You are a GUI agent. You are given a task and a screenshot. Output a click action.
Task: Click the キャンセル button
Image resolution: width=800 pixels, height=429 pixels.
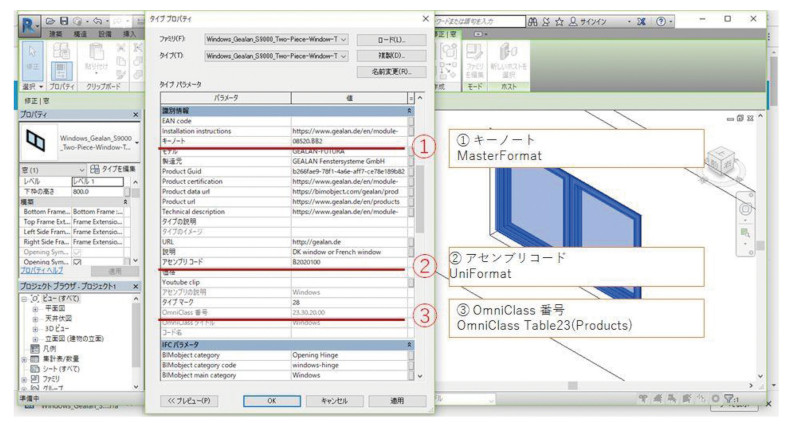335,401
